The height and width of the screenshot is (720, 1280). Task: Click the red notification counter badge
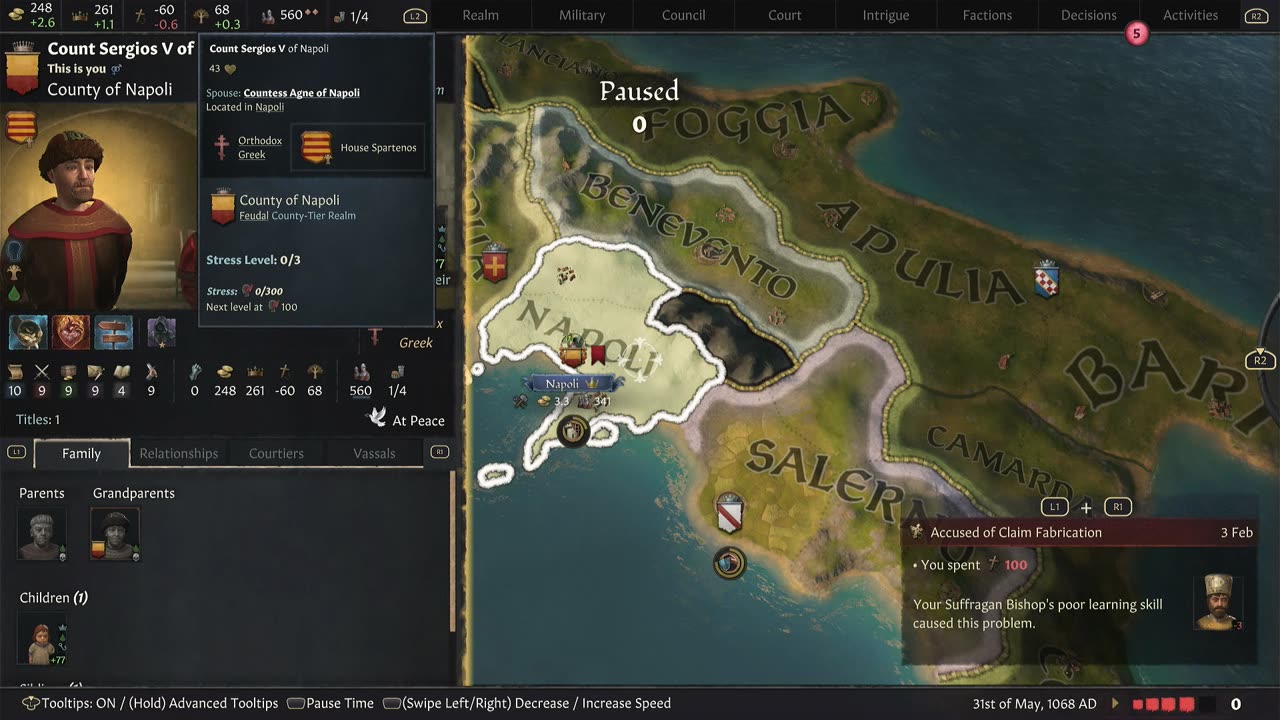(1135, 34)
